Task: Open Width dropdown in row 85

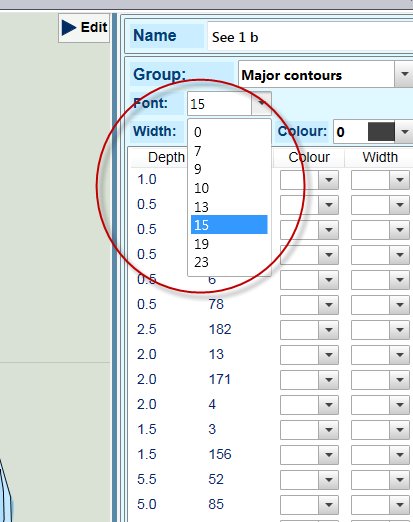Action: (x=399, y=505)
